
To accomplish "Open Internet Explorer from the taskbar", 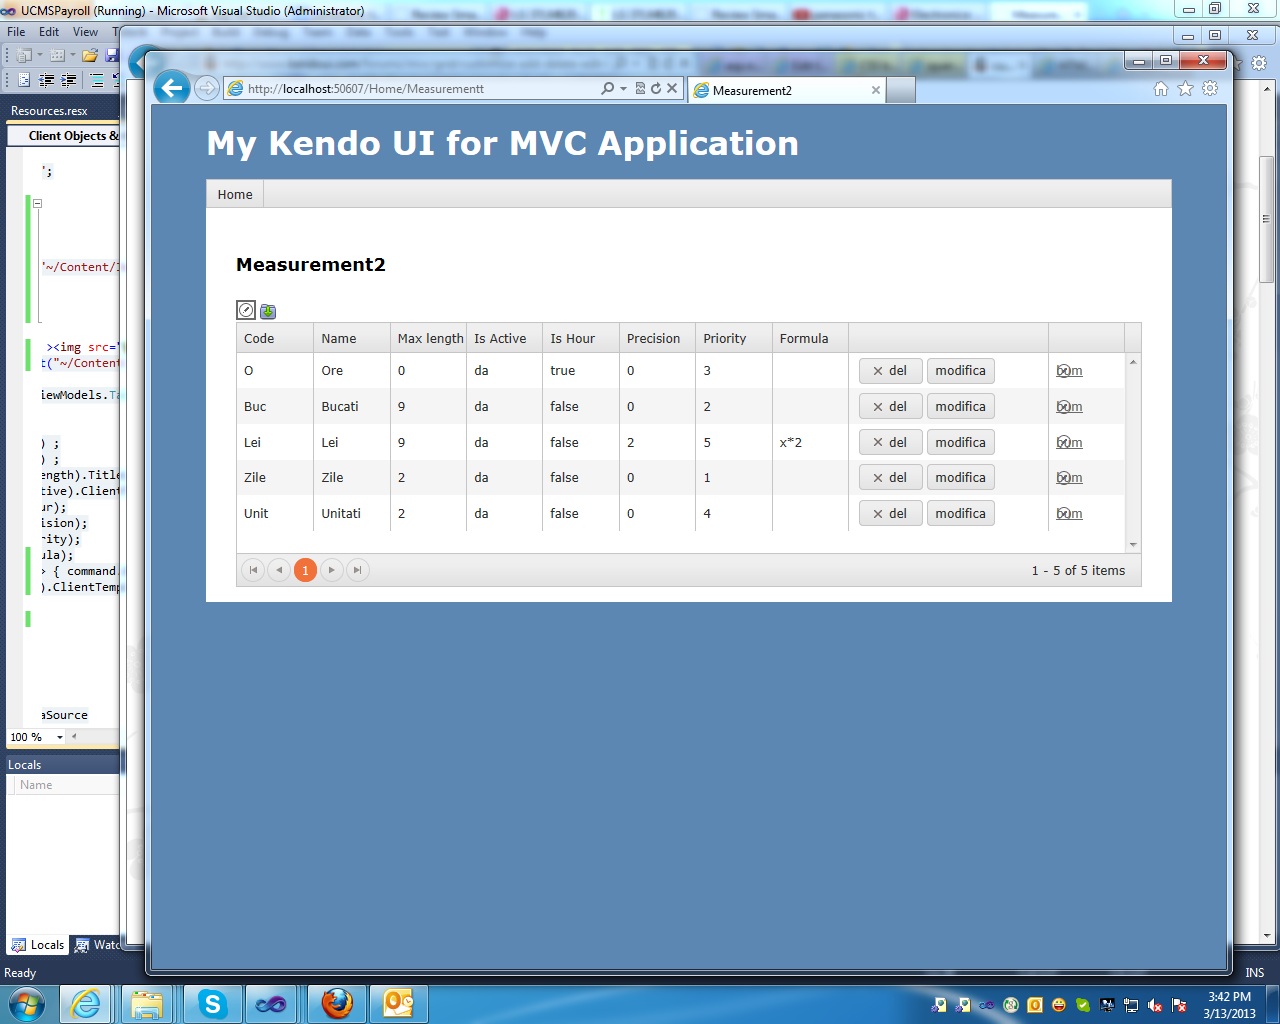I will (85, 1004).
